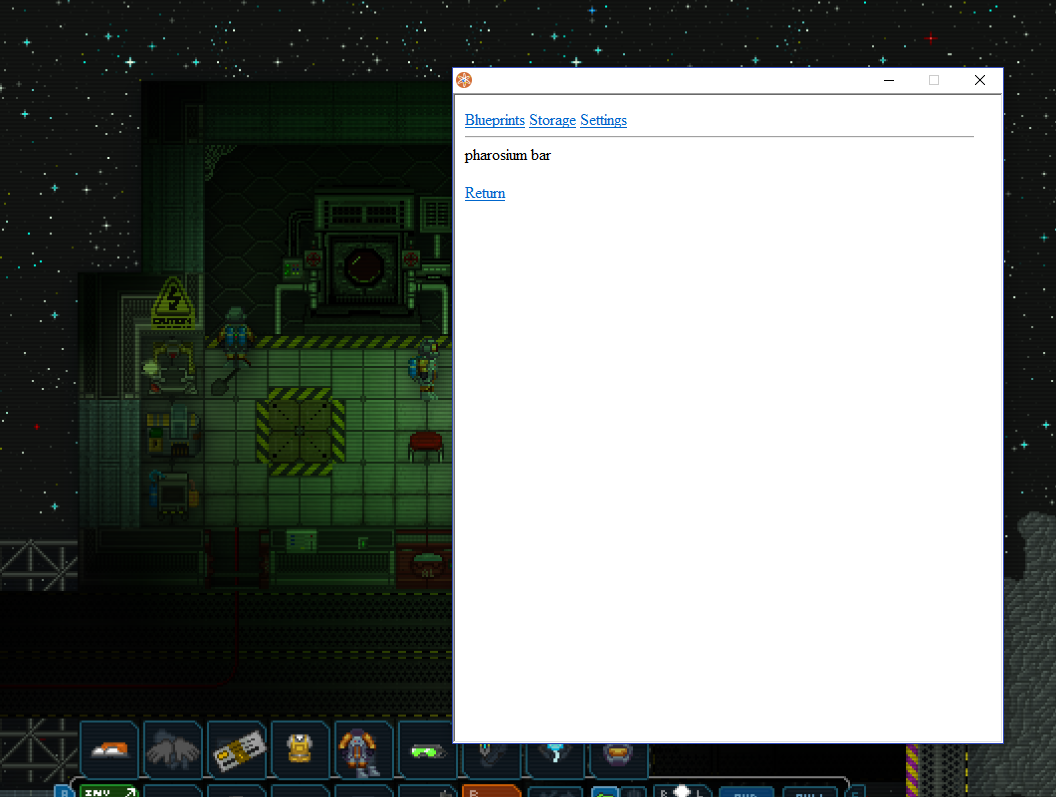Click the pharosium bar text entry

click(508, 155)
